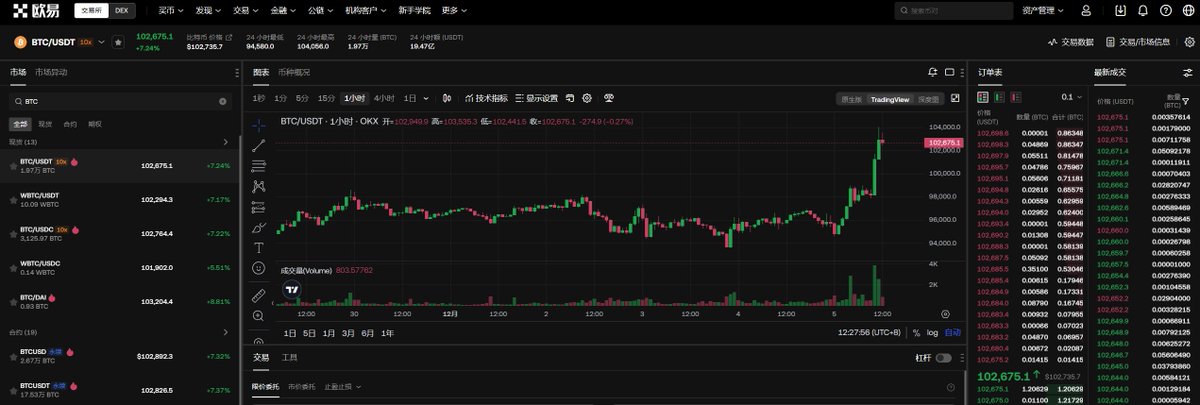Add BTC/USDT to favorites with star icon

118,43
